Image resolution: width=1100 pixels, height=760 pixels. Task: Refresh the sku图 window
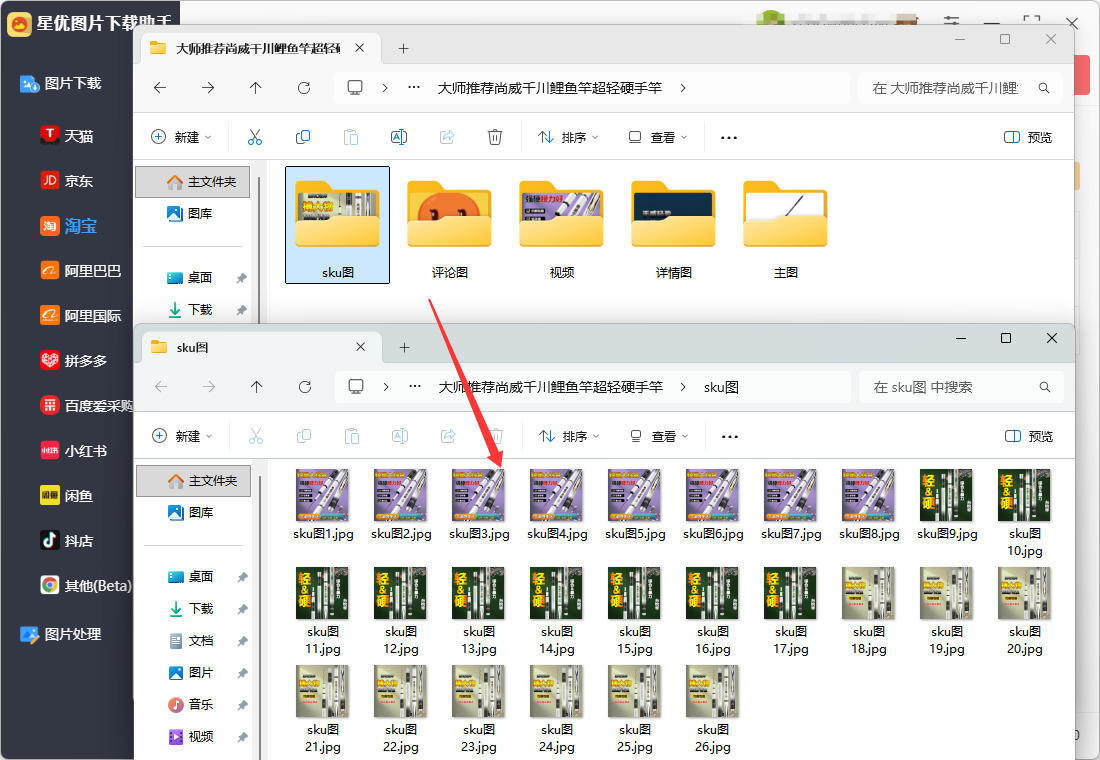point(304,387)
